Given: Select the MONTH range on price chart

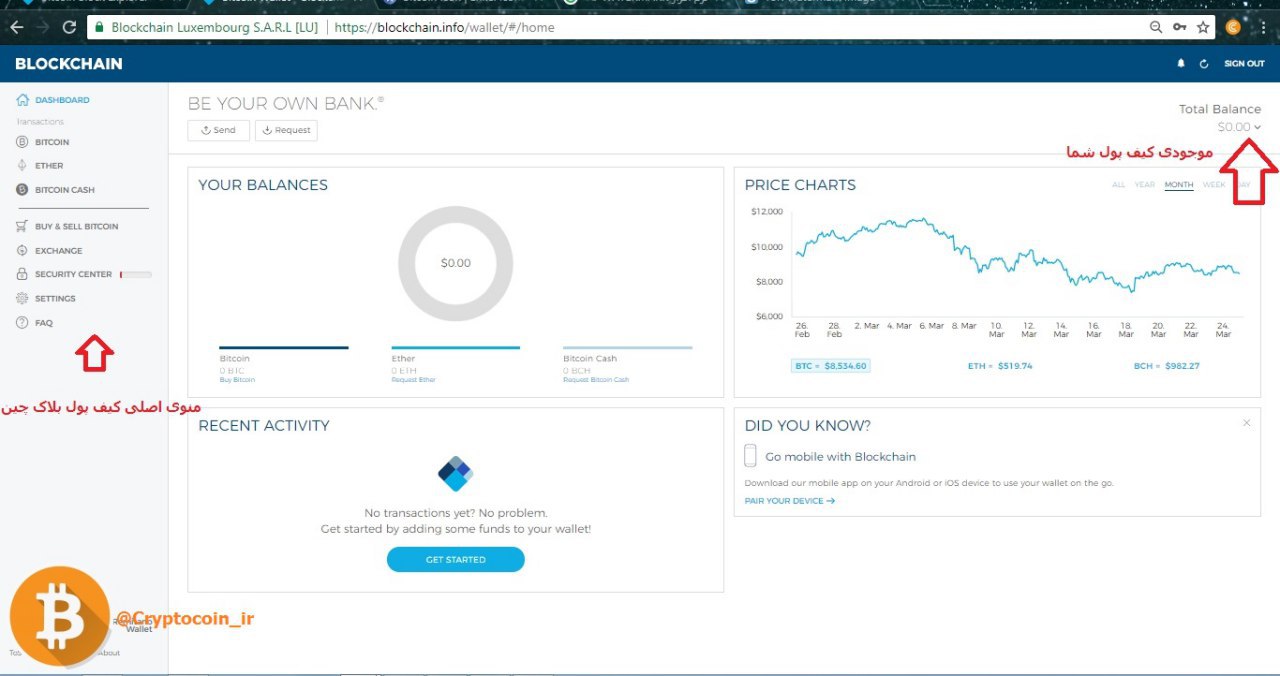Looking at the screenshot, I should (1179, 185).
